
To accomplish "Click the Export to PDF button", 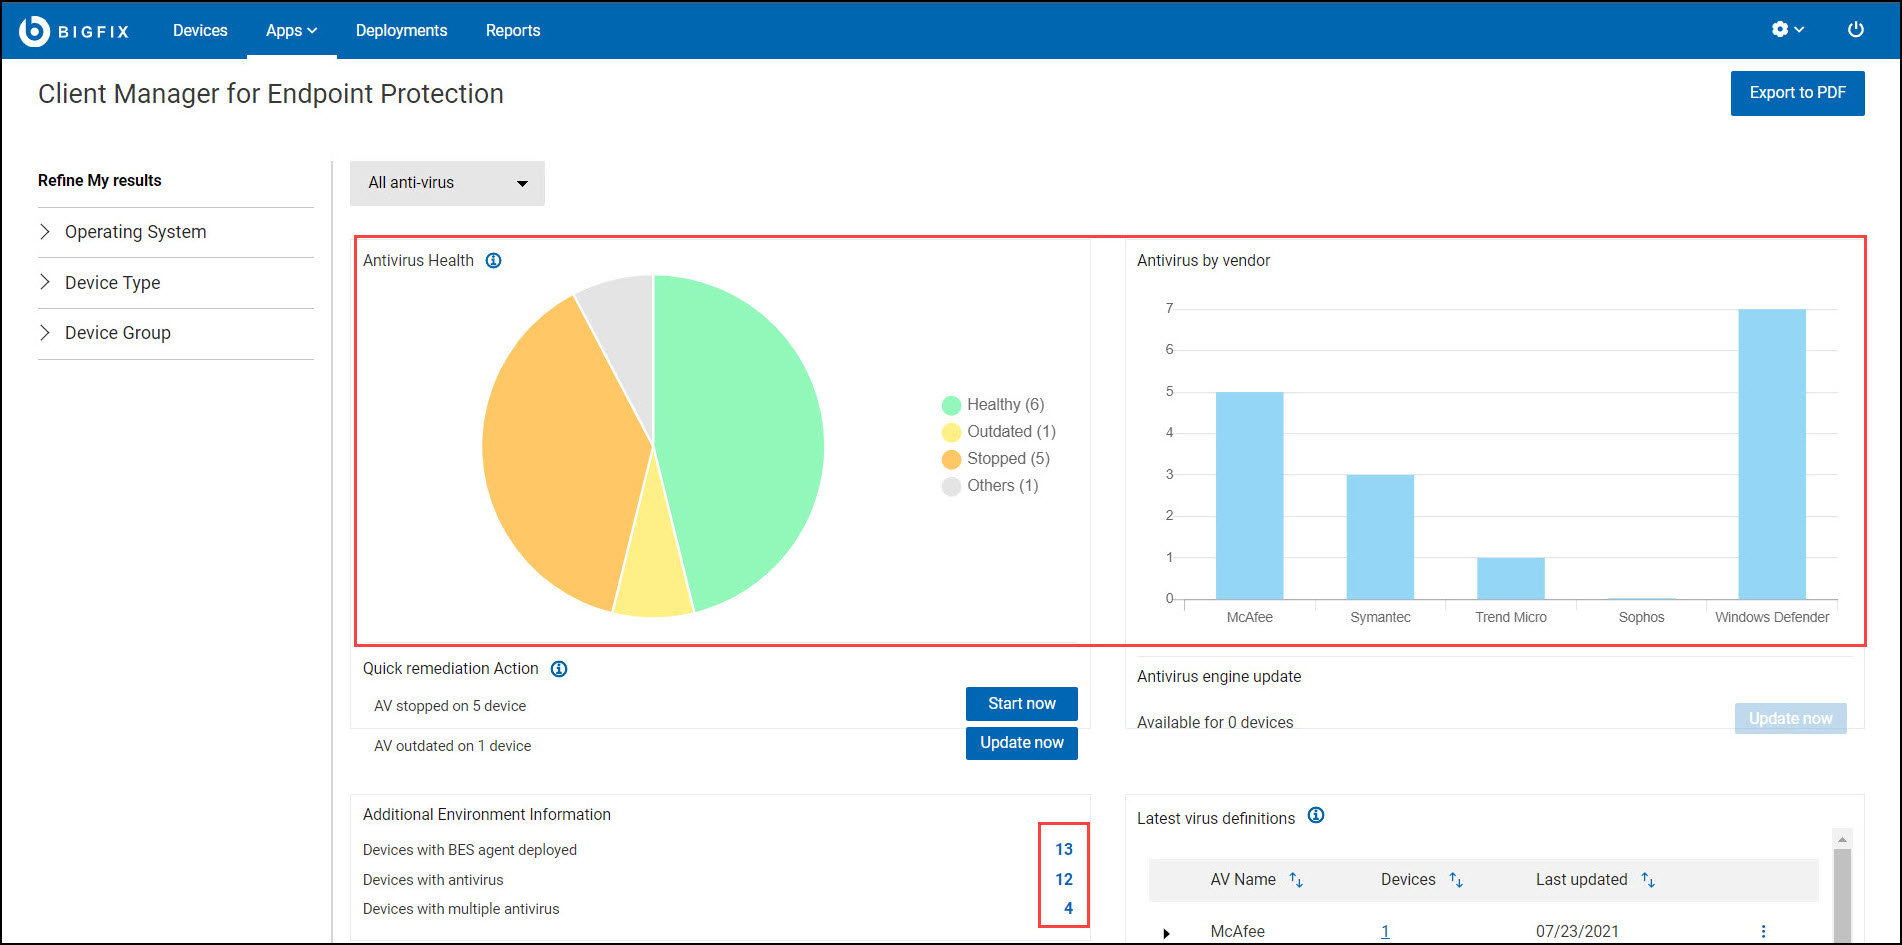I will (1797, 93).
